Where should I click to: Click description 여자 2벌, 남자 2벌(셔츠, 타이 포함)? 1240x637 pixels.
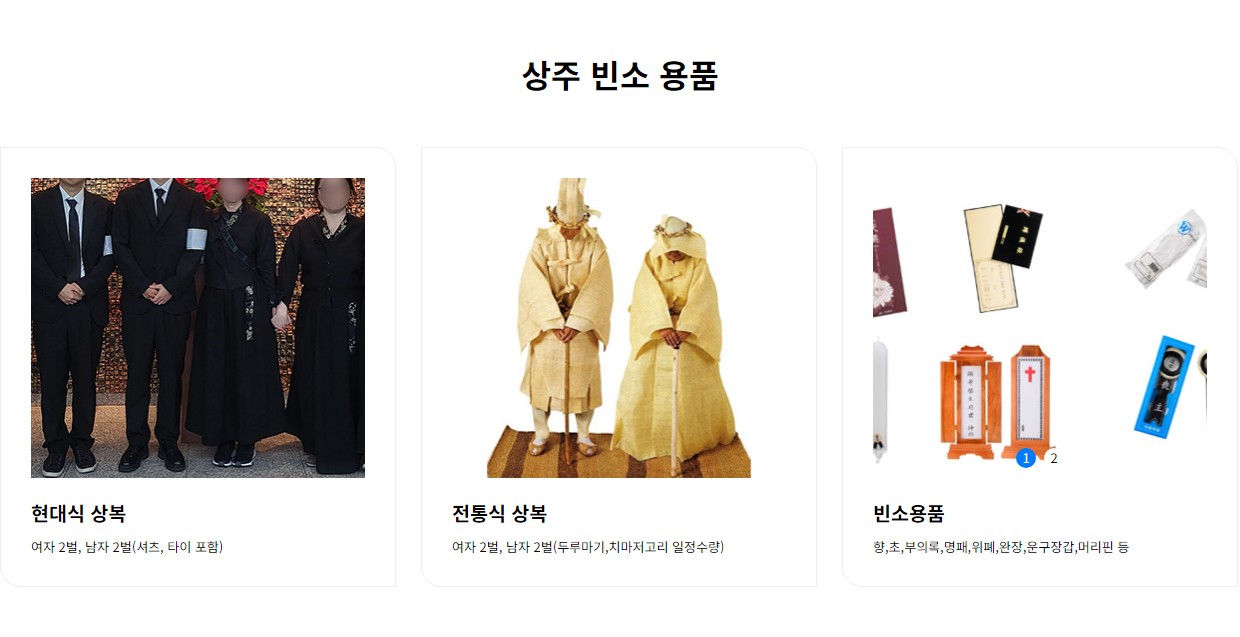click(127, 547)
